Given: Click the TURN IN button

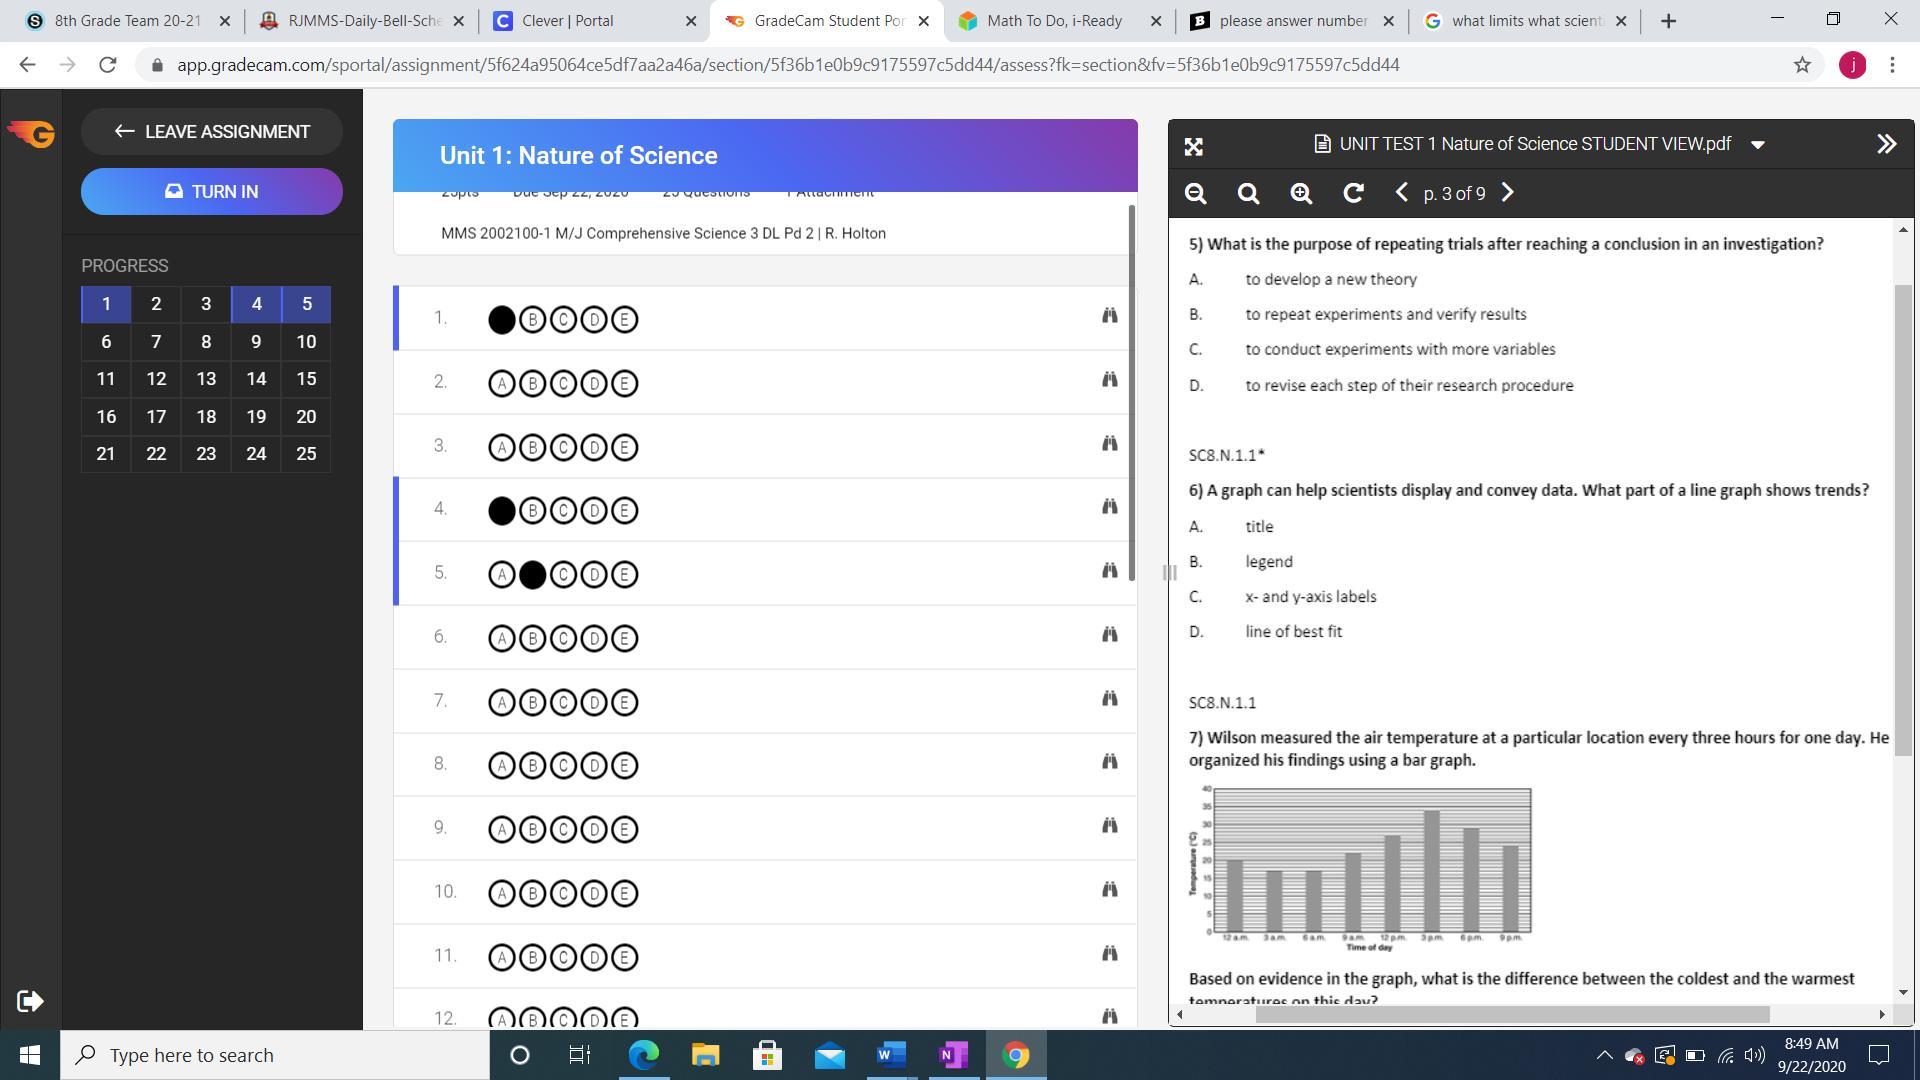Looking at the screenshot, I should (x=212, y=191).
